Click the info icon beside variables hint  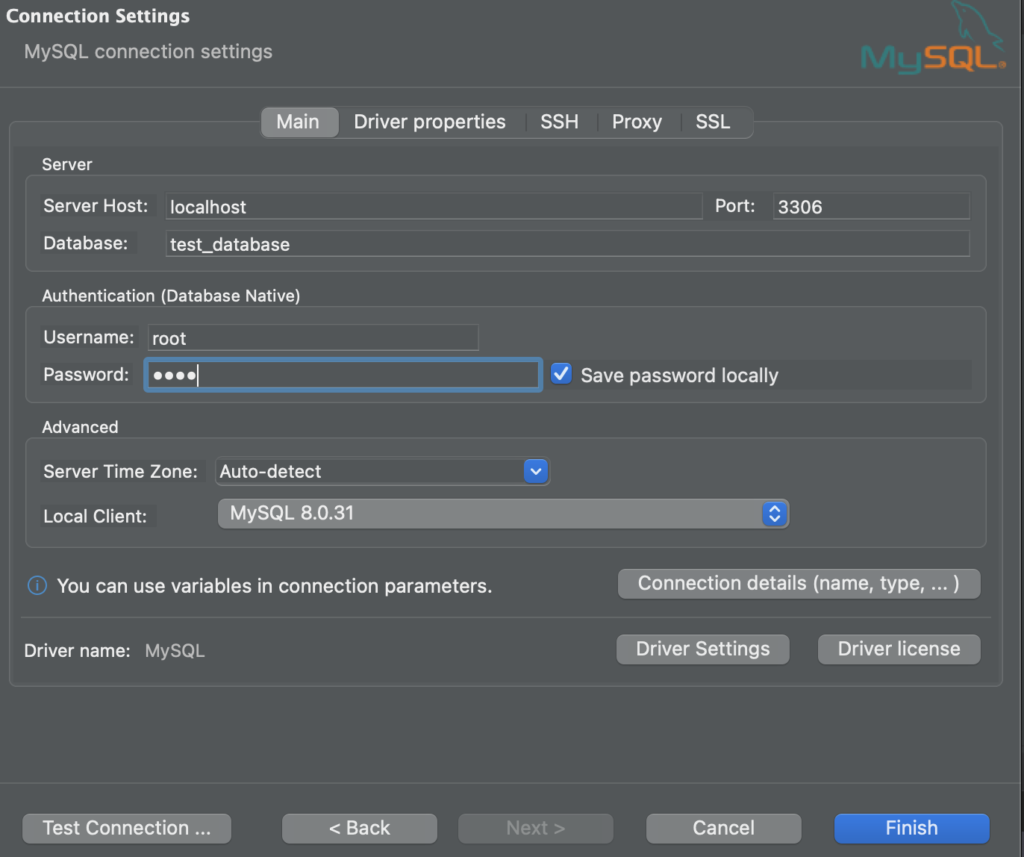coord(37,586)
